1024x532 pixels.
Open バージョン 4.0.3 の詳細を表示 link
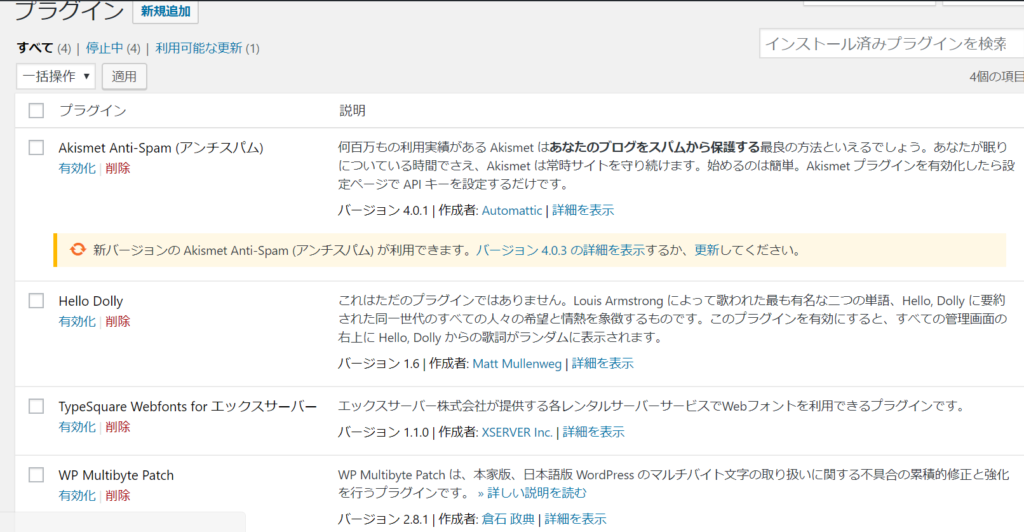(x=560, y=250)
